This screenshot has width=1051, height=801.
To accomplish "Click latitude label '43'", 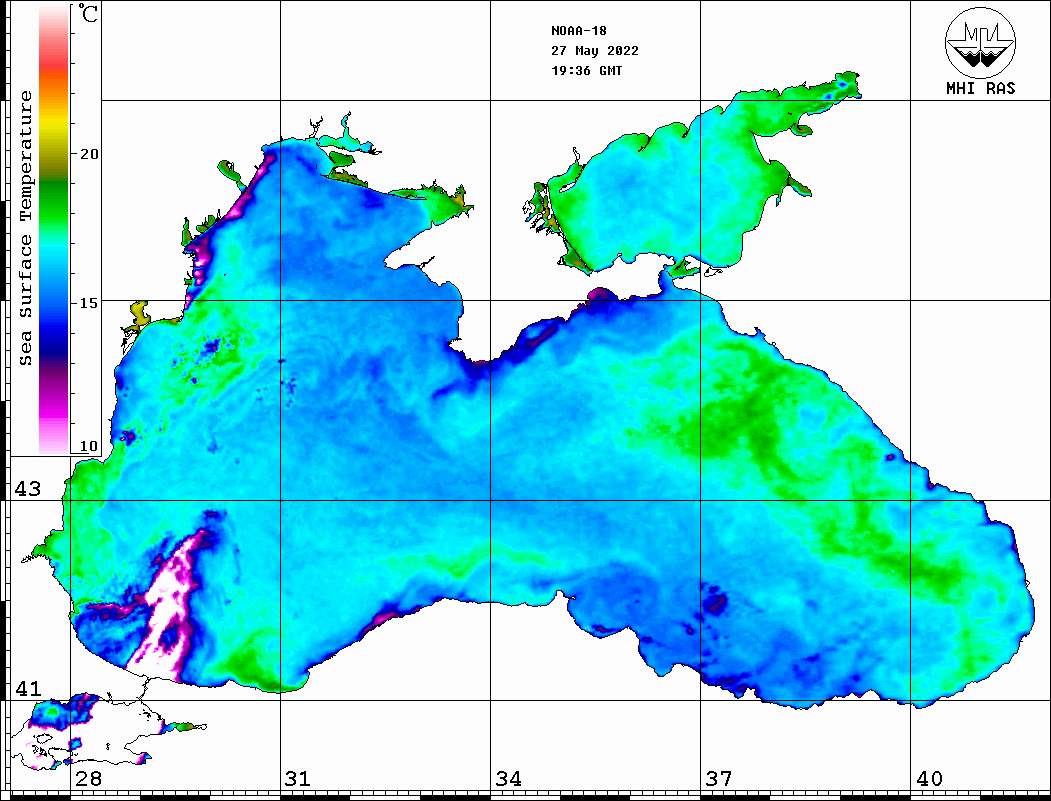I will click(x=28, y=489).
